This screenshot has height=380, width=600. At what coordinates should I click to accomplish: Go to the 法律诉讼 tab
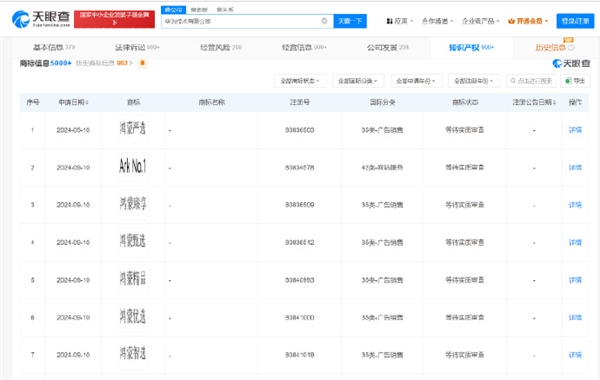point(137,47)
